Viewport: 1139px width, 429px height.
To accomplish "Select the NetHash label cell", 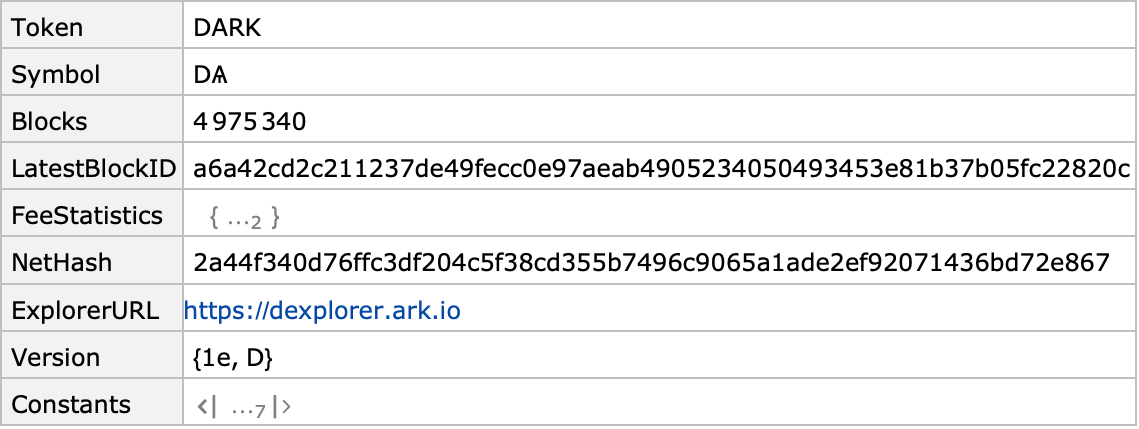I will tap(92, 263).
